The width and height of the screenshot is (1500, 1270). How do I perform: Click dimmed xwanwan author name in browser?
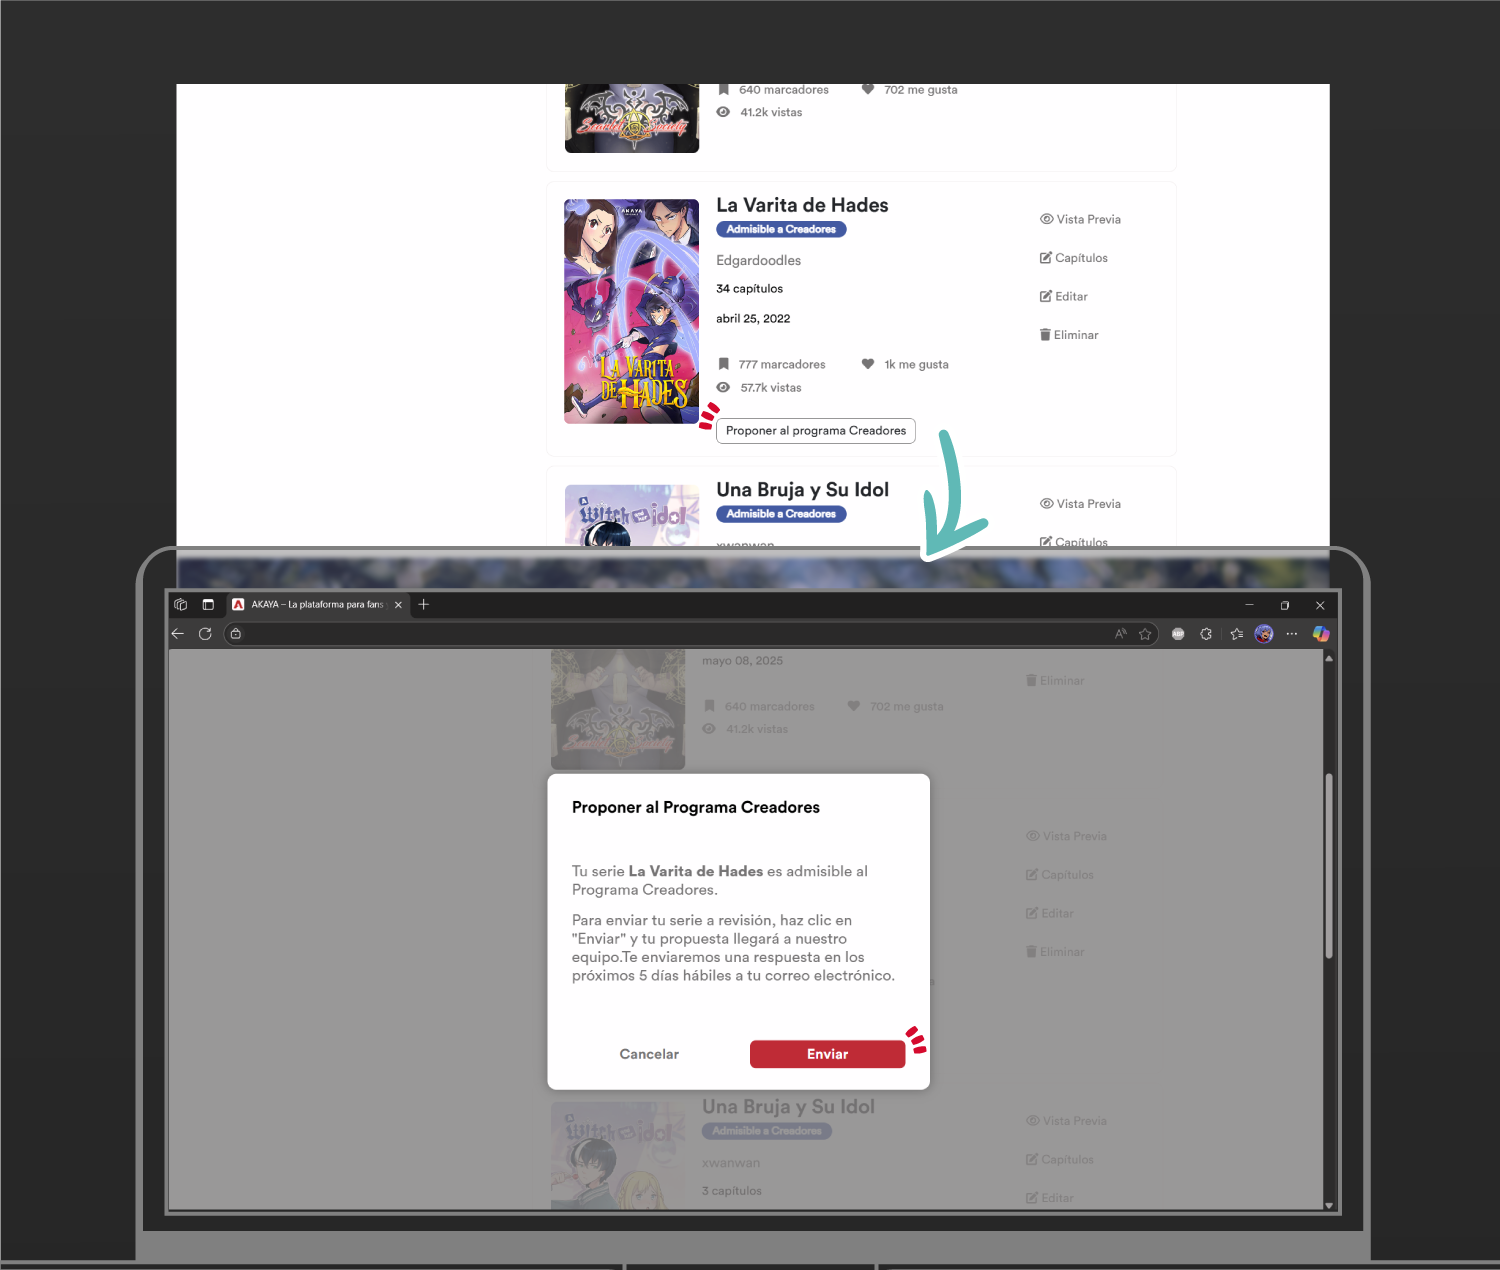click(731, 1163)
